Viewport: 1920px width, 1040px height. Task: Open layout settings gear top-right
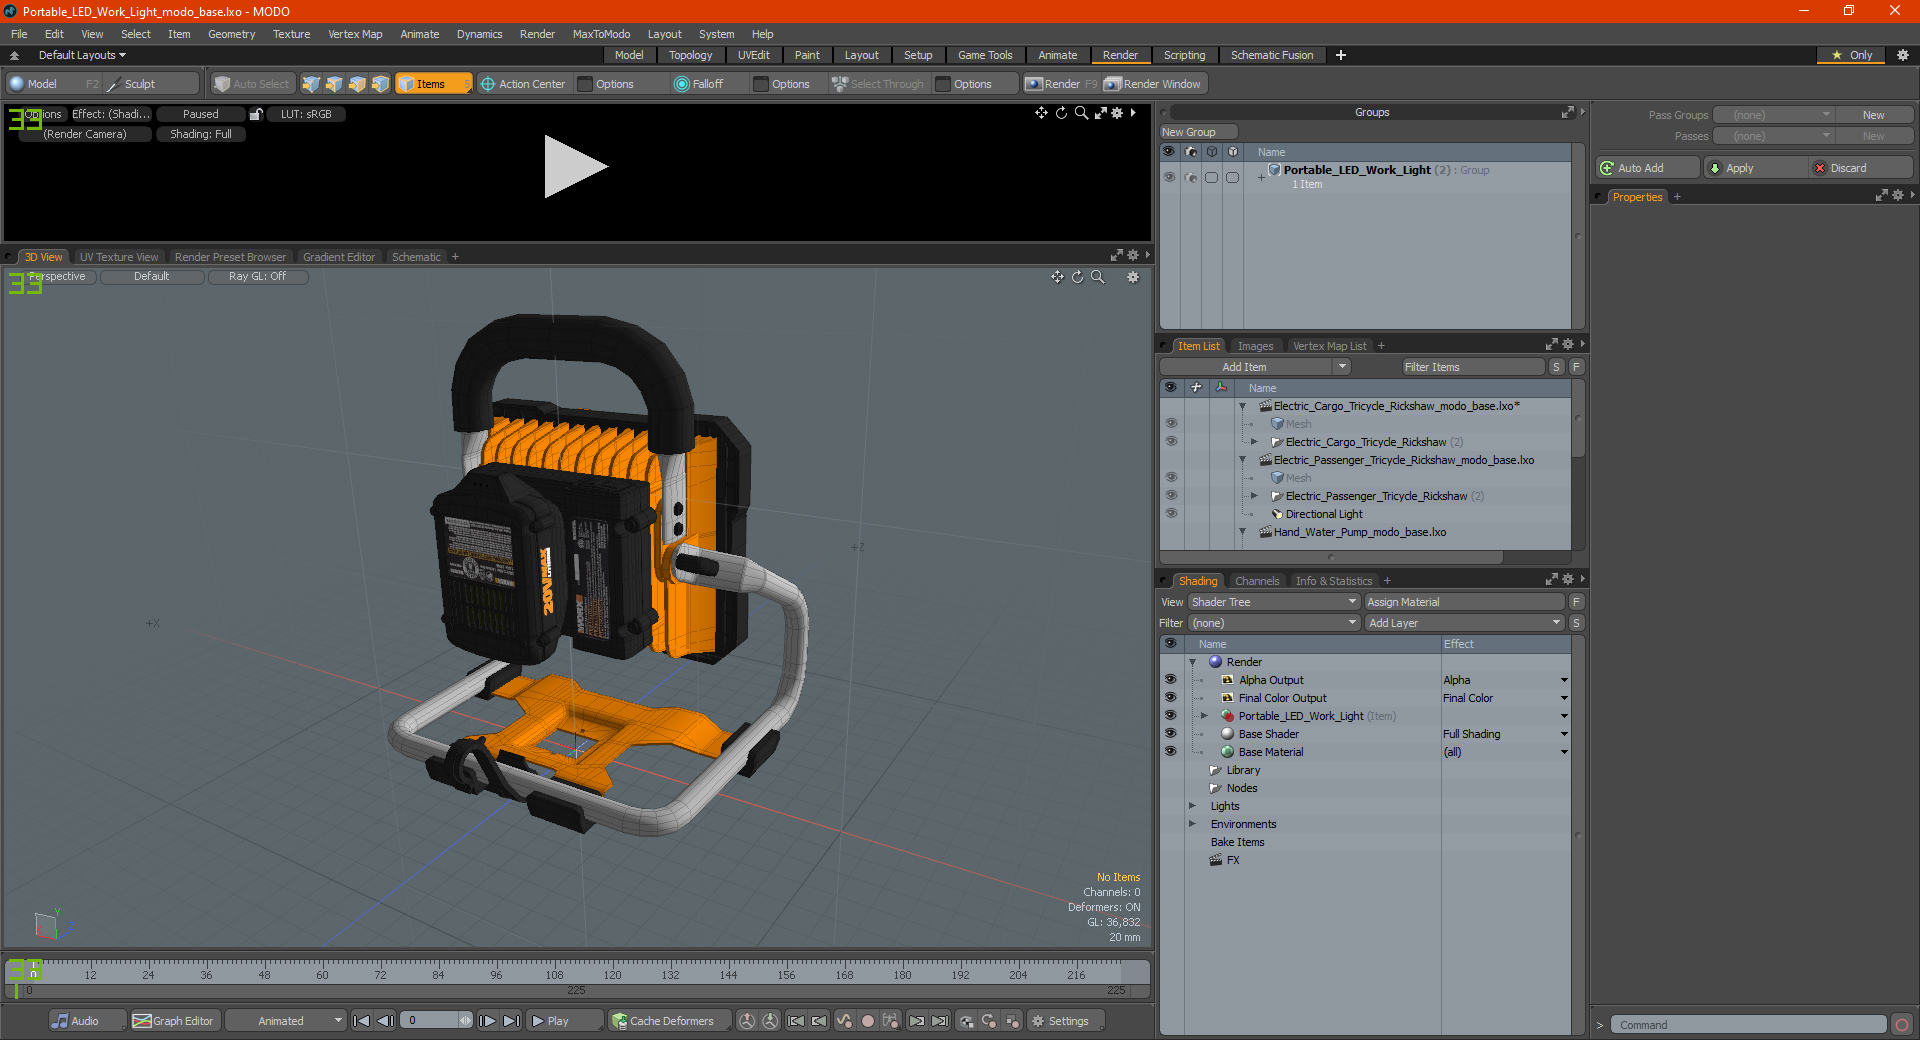pyautogui.click(x=1903, y=55)
